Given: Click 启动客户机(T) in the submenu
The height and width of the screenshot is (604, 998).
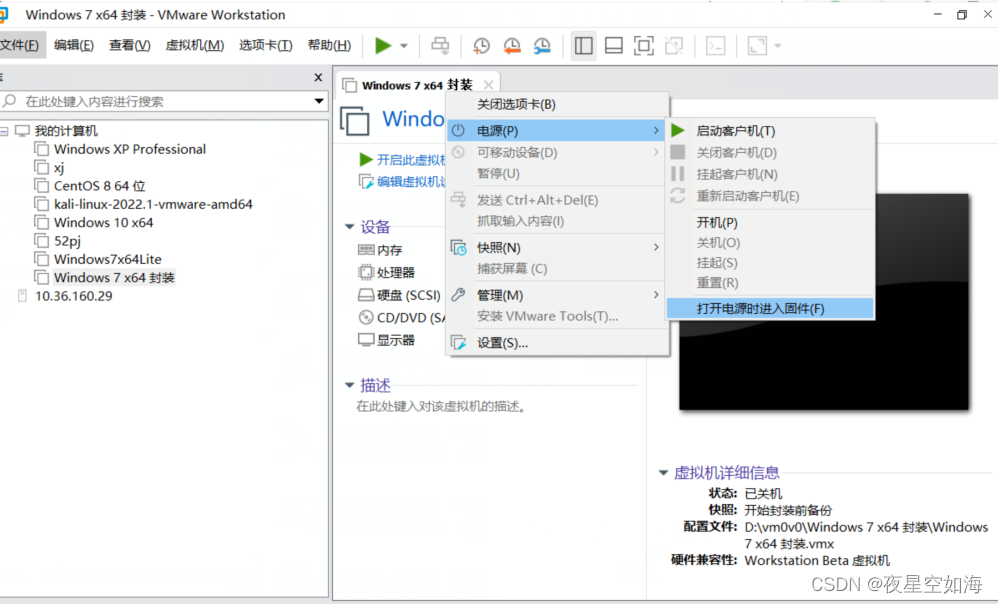Looking at the screenshot, I should [734, 130].
